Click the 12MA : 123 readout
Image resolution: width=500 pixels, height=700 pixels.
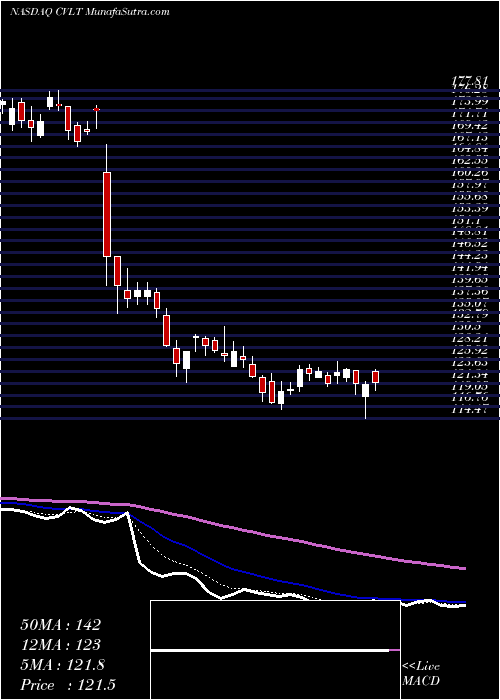[60, 645]
